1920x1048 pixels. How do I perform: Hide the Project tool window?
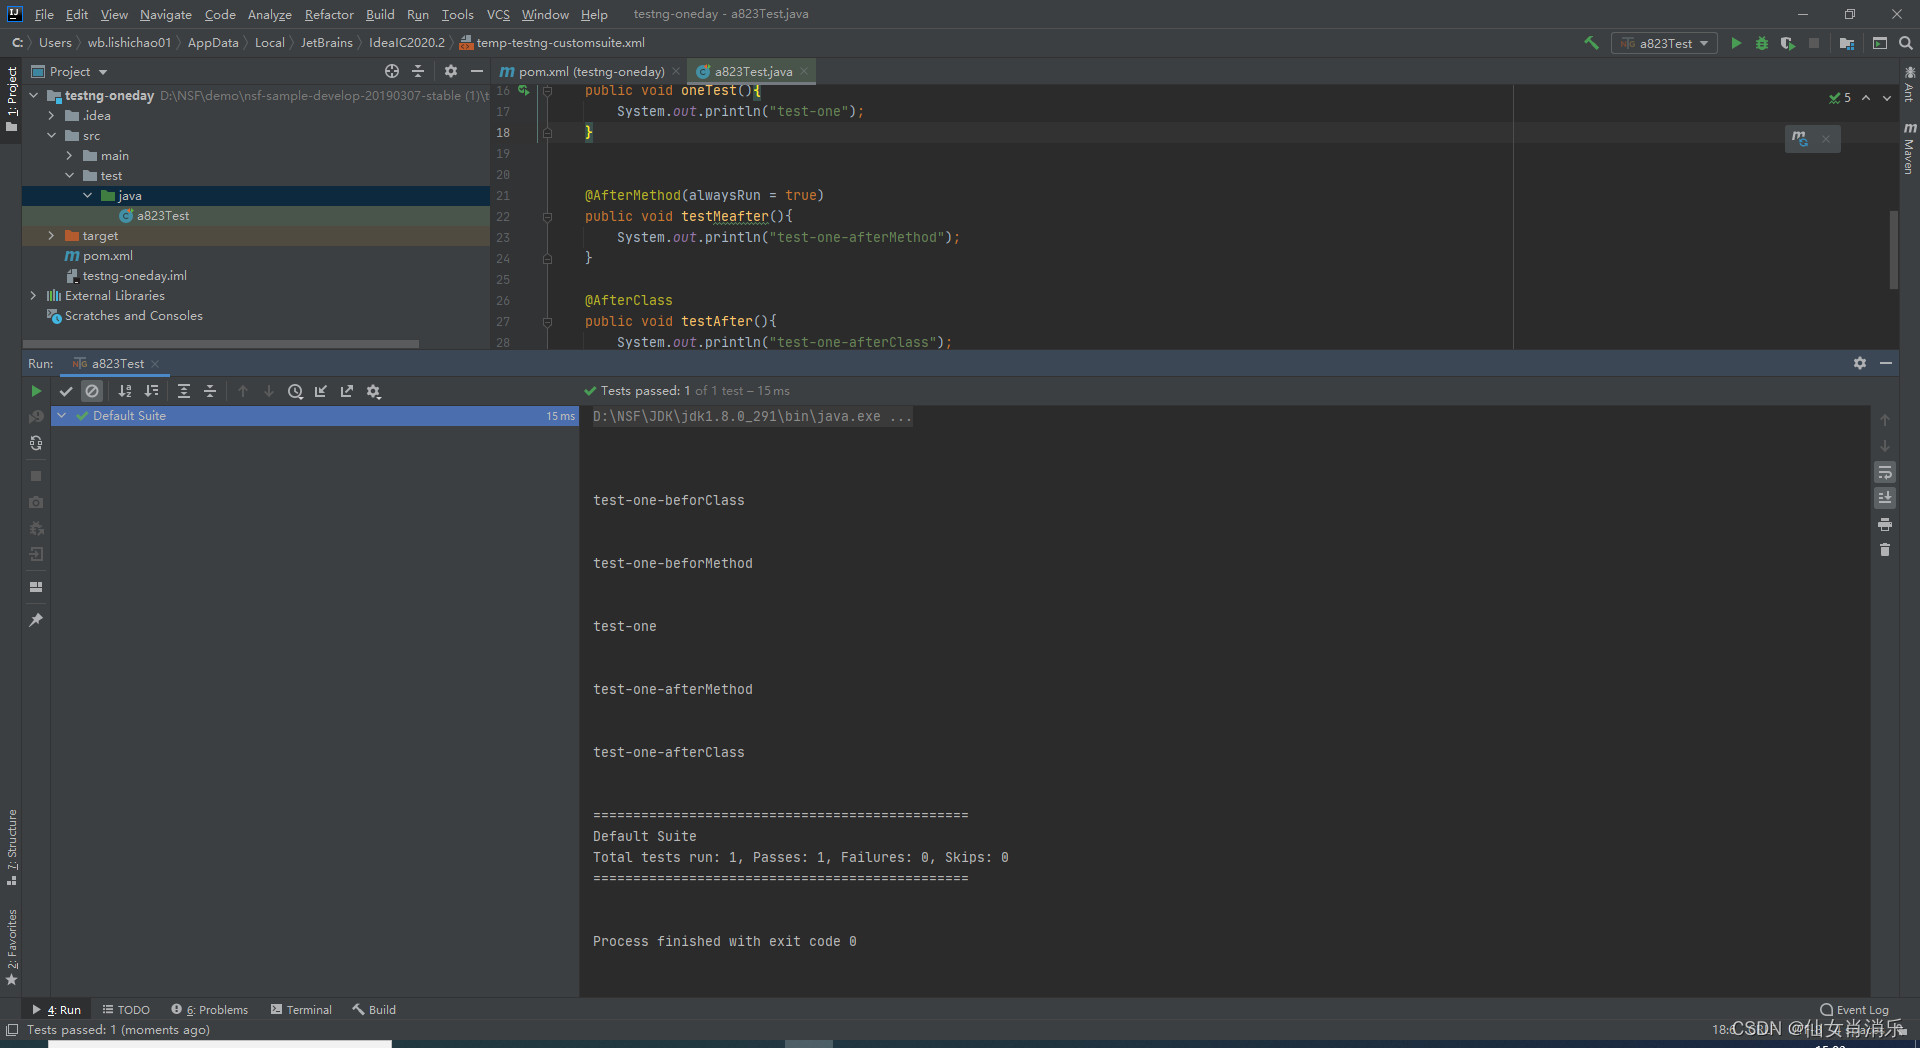click(477, 71)
